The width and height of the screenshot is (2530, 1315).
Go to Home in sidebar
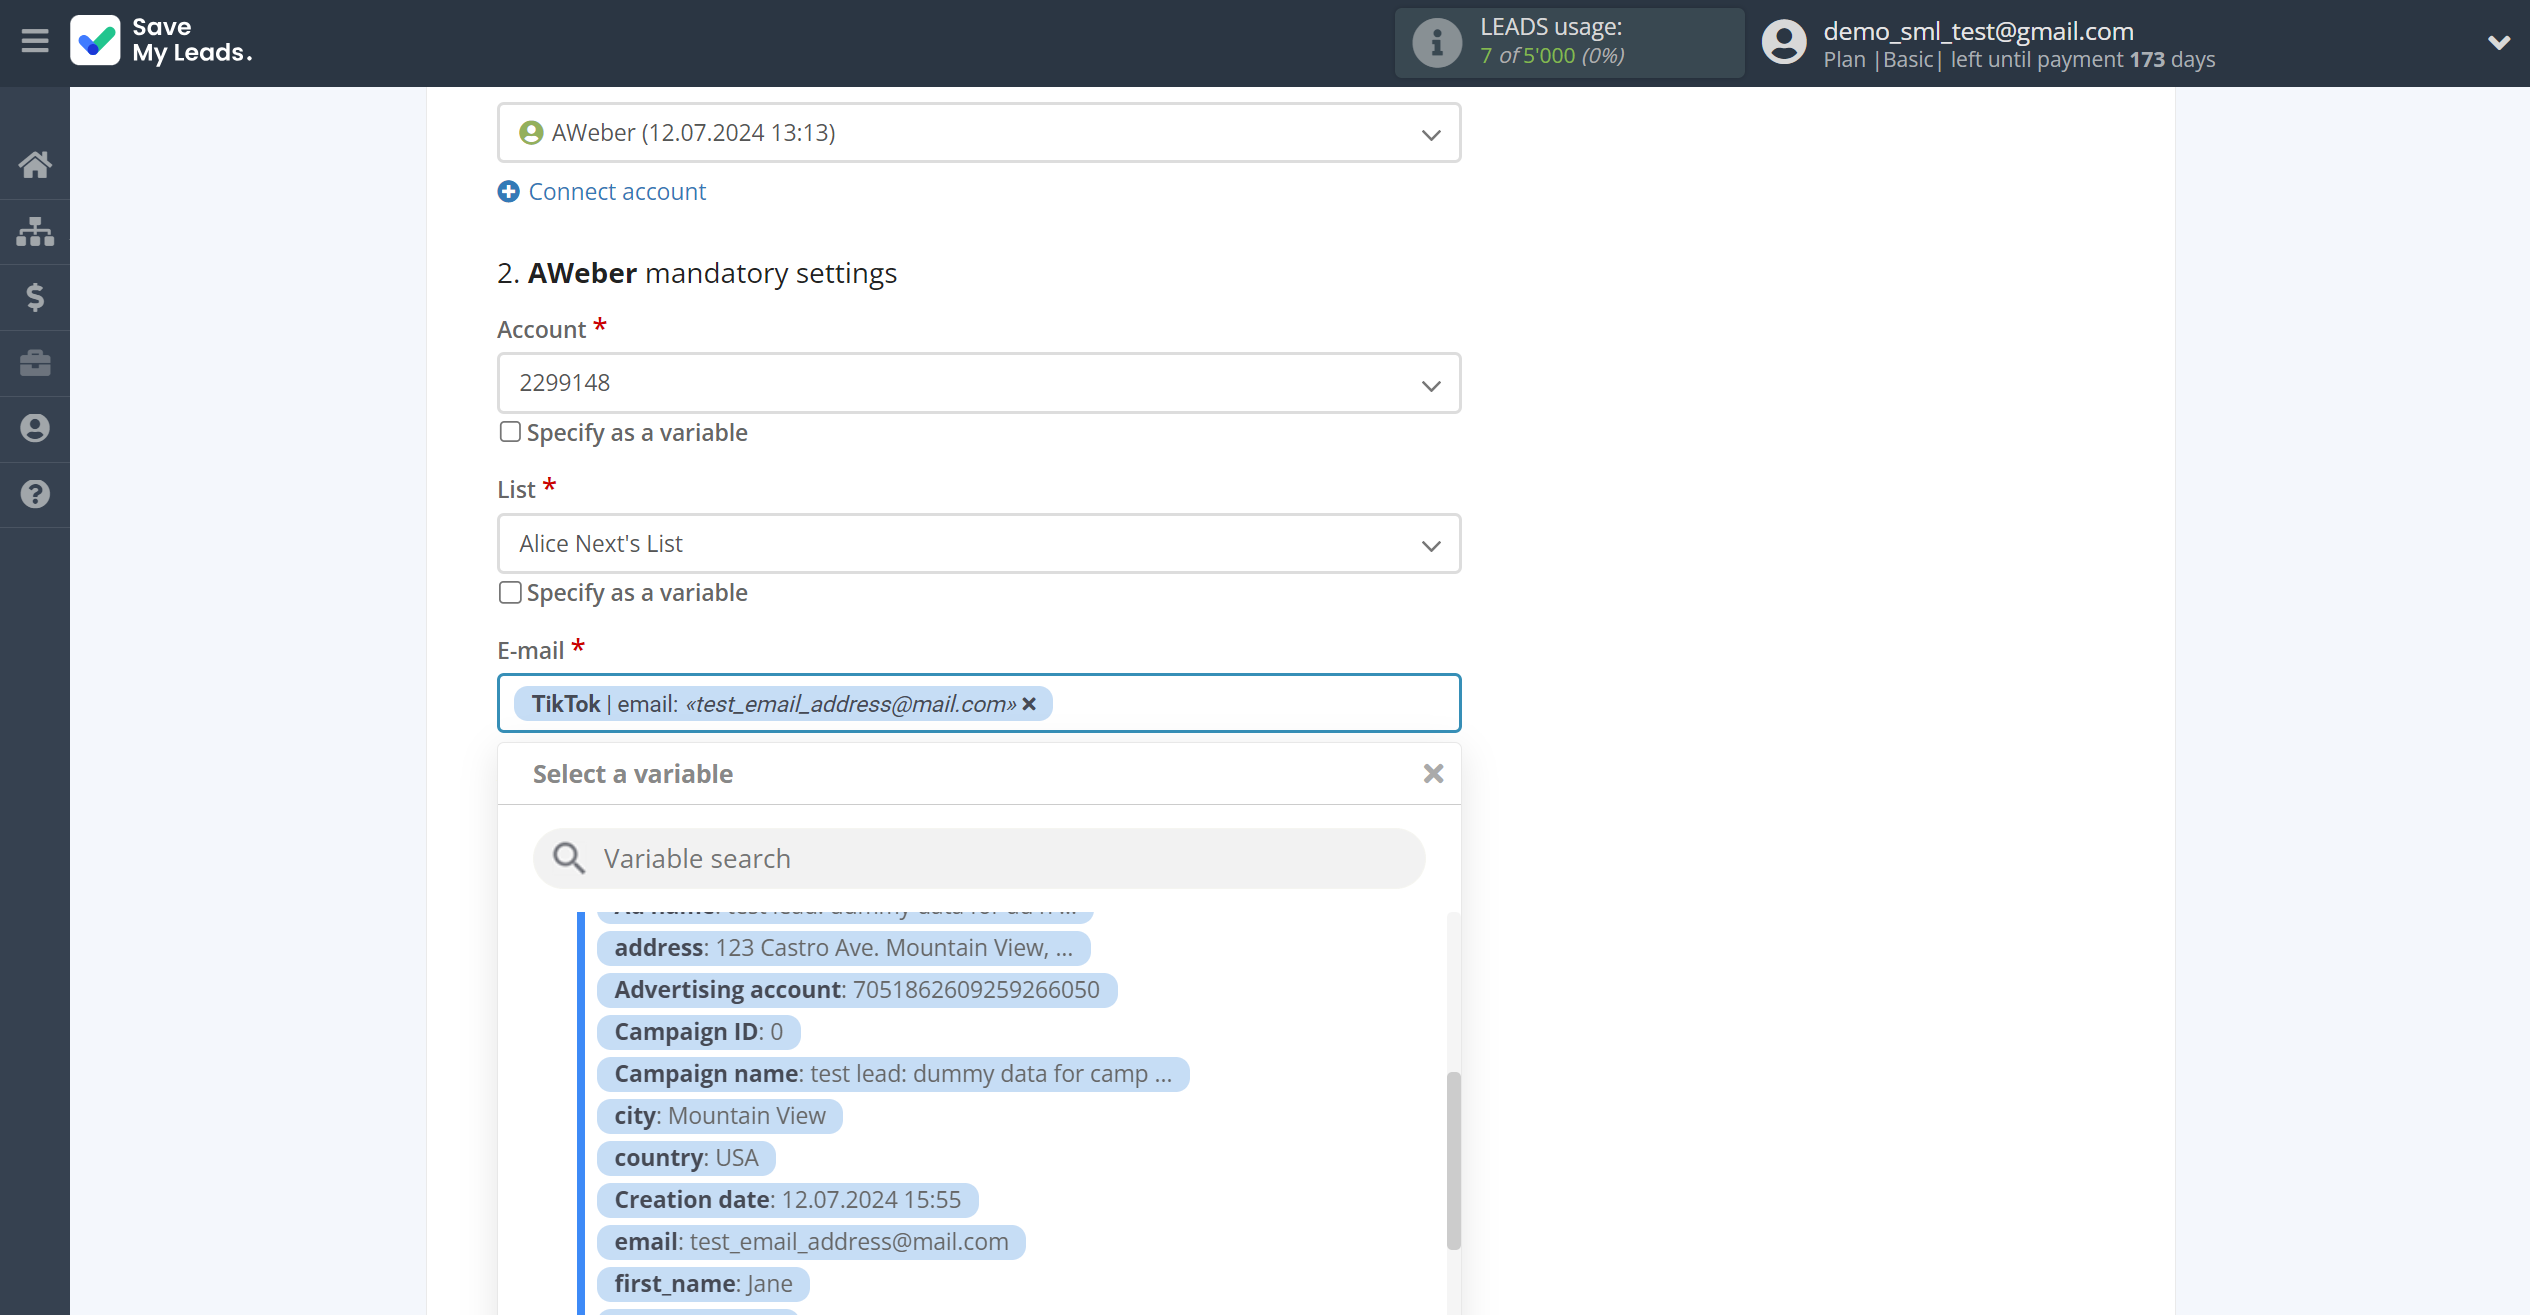35,165
